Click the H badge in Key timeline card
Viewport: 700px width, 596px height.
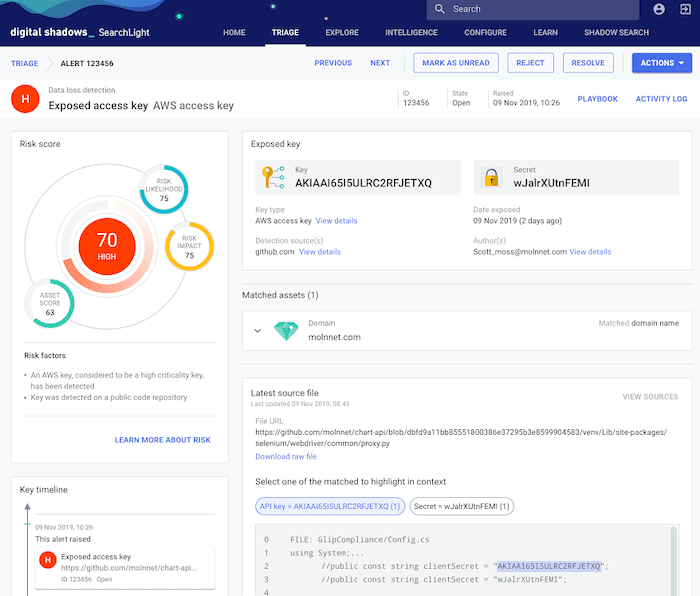point(48,559)
